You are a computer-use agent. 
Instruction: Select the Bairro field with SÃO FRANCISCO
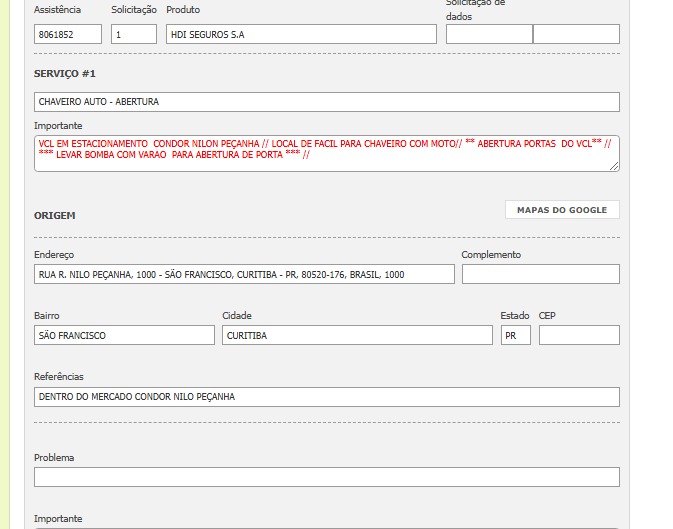124,335
